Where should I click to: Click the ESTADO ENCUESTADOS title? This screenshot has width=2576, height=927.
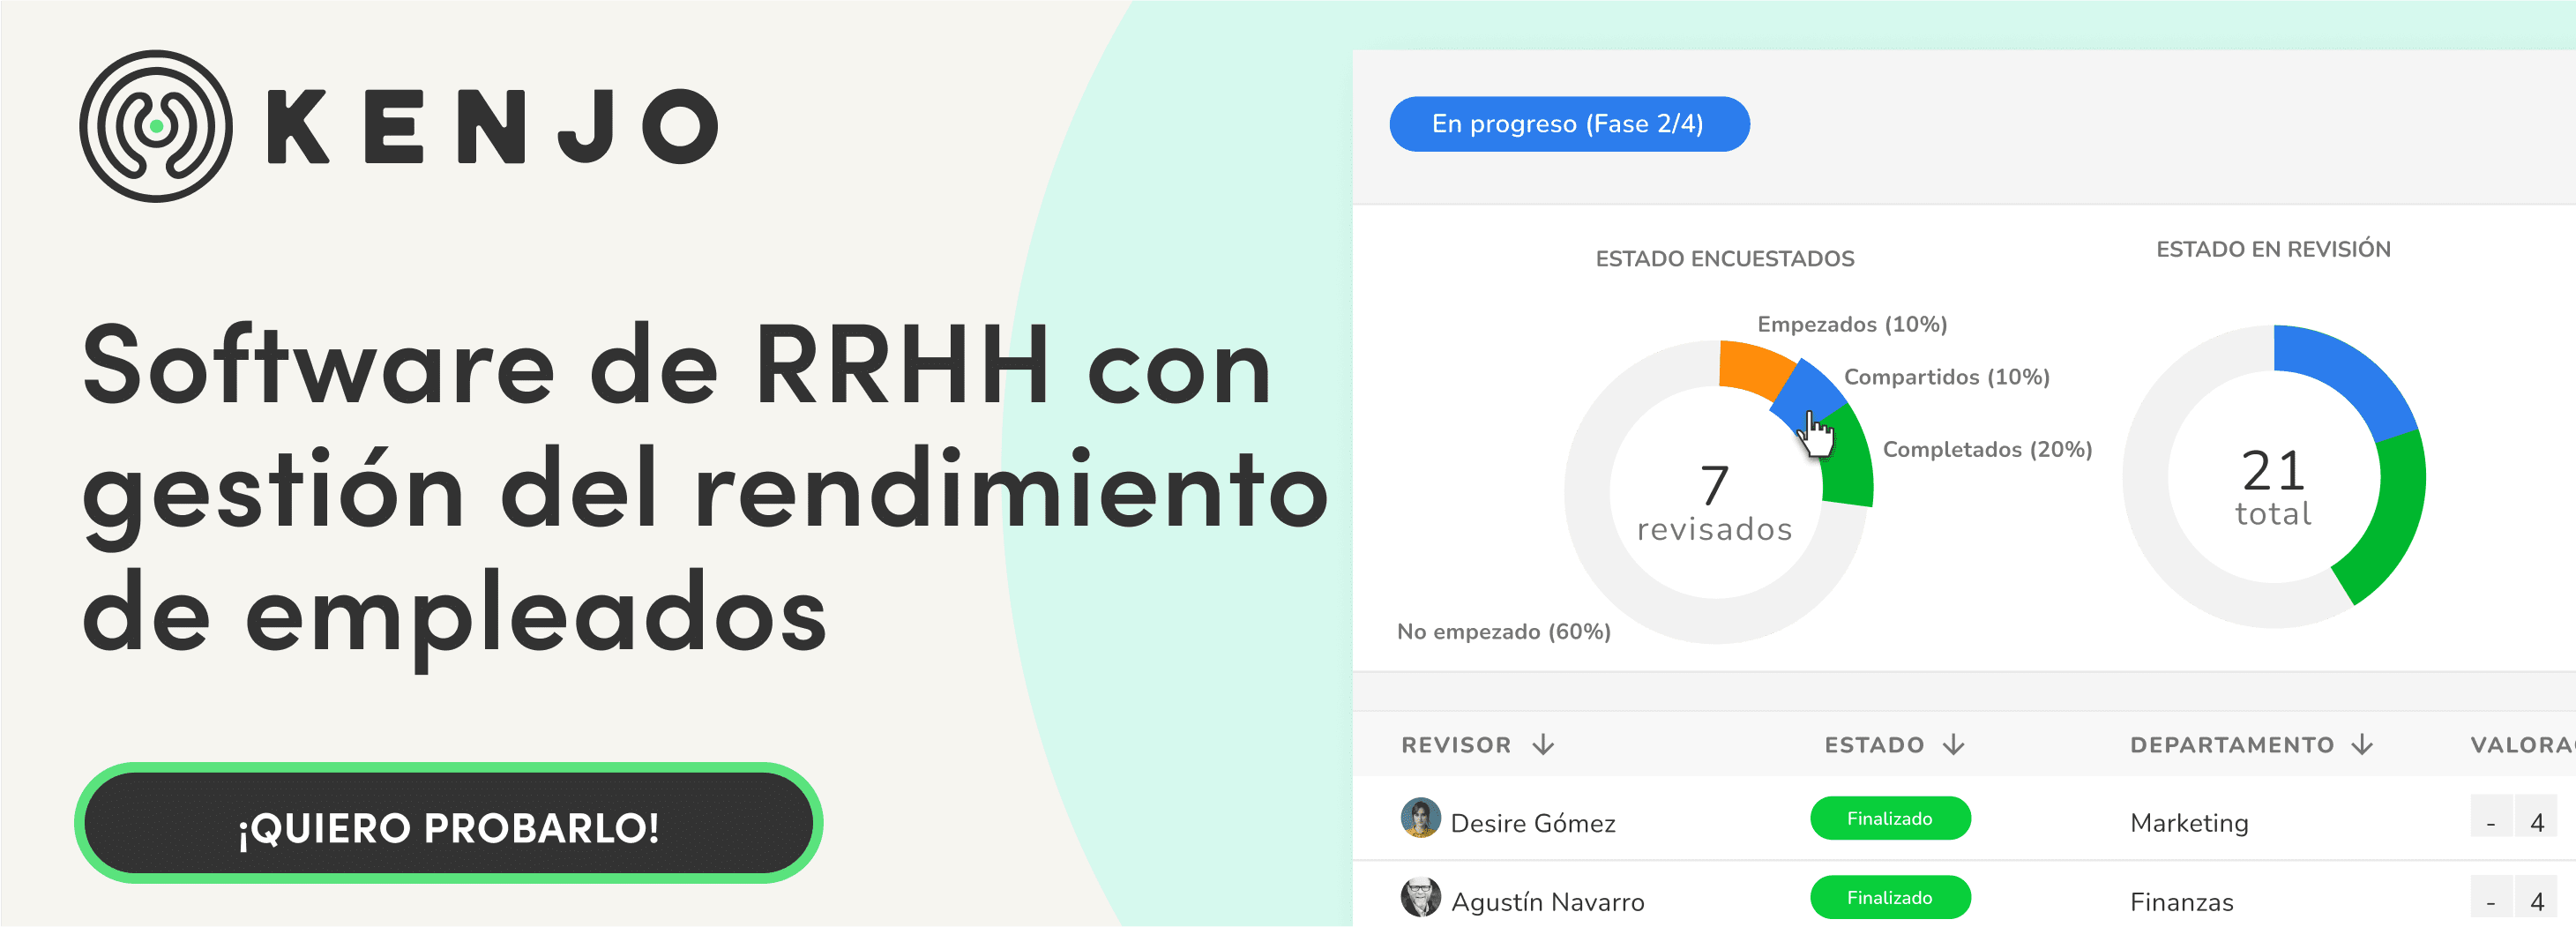tap(1724, 259)
